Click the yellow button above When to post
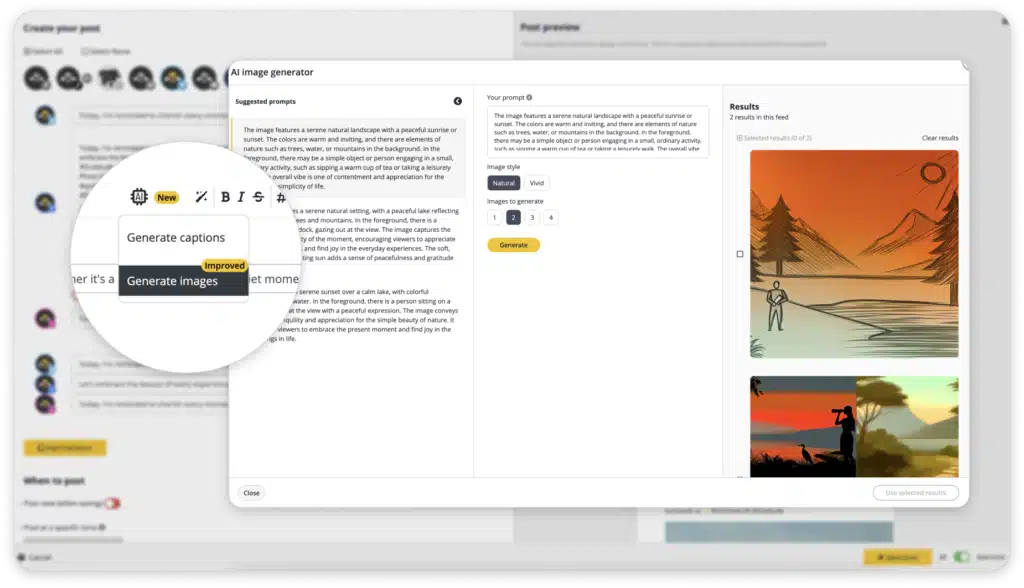Screen dimensions: 1024x588 pyautogui.click(x=65, y=448)
